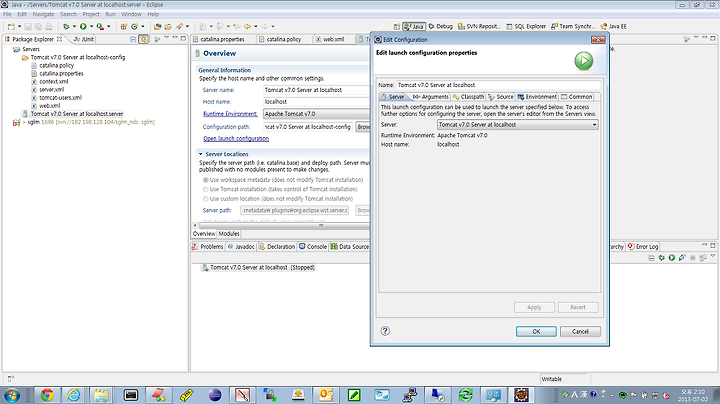This screenshot has height=404, width=720.
Task: Click the Eclipse taskbar icon
Action: (x=215, y=395)
